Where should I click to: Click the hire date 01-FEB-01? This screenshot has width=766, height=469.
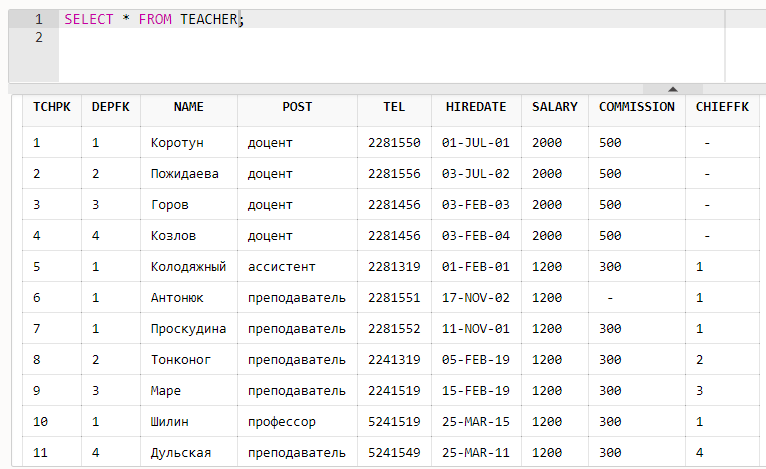point(476,267)
